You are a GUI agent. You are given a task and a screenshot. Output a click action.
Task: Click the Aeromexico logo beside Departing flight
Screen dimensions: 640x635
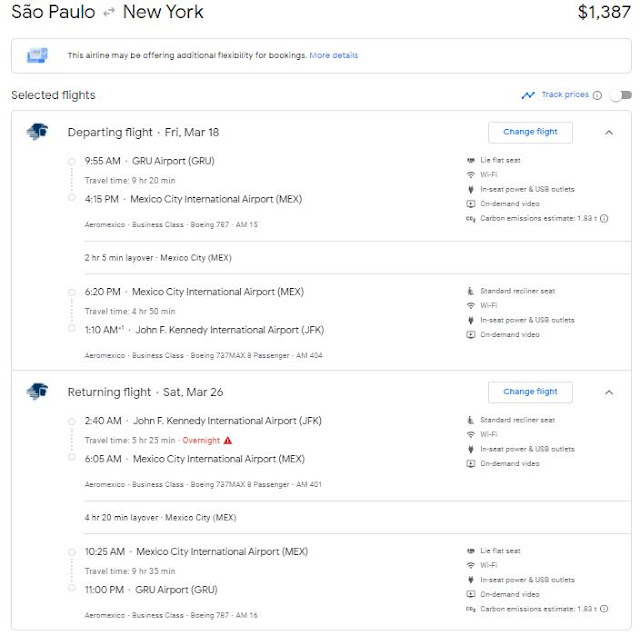(x=38, y=131)
